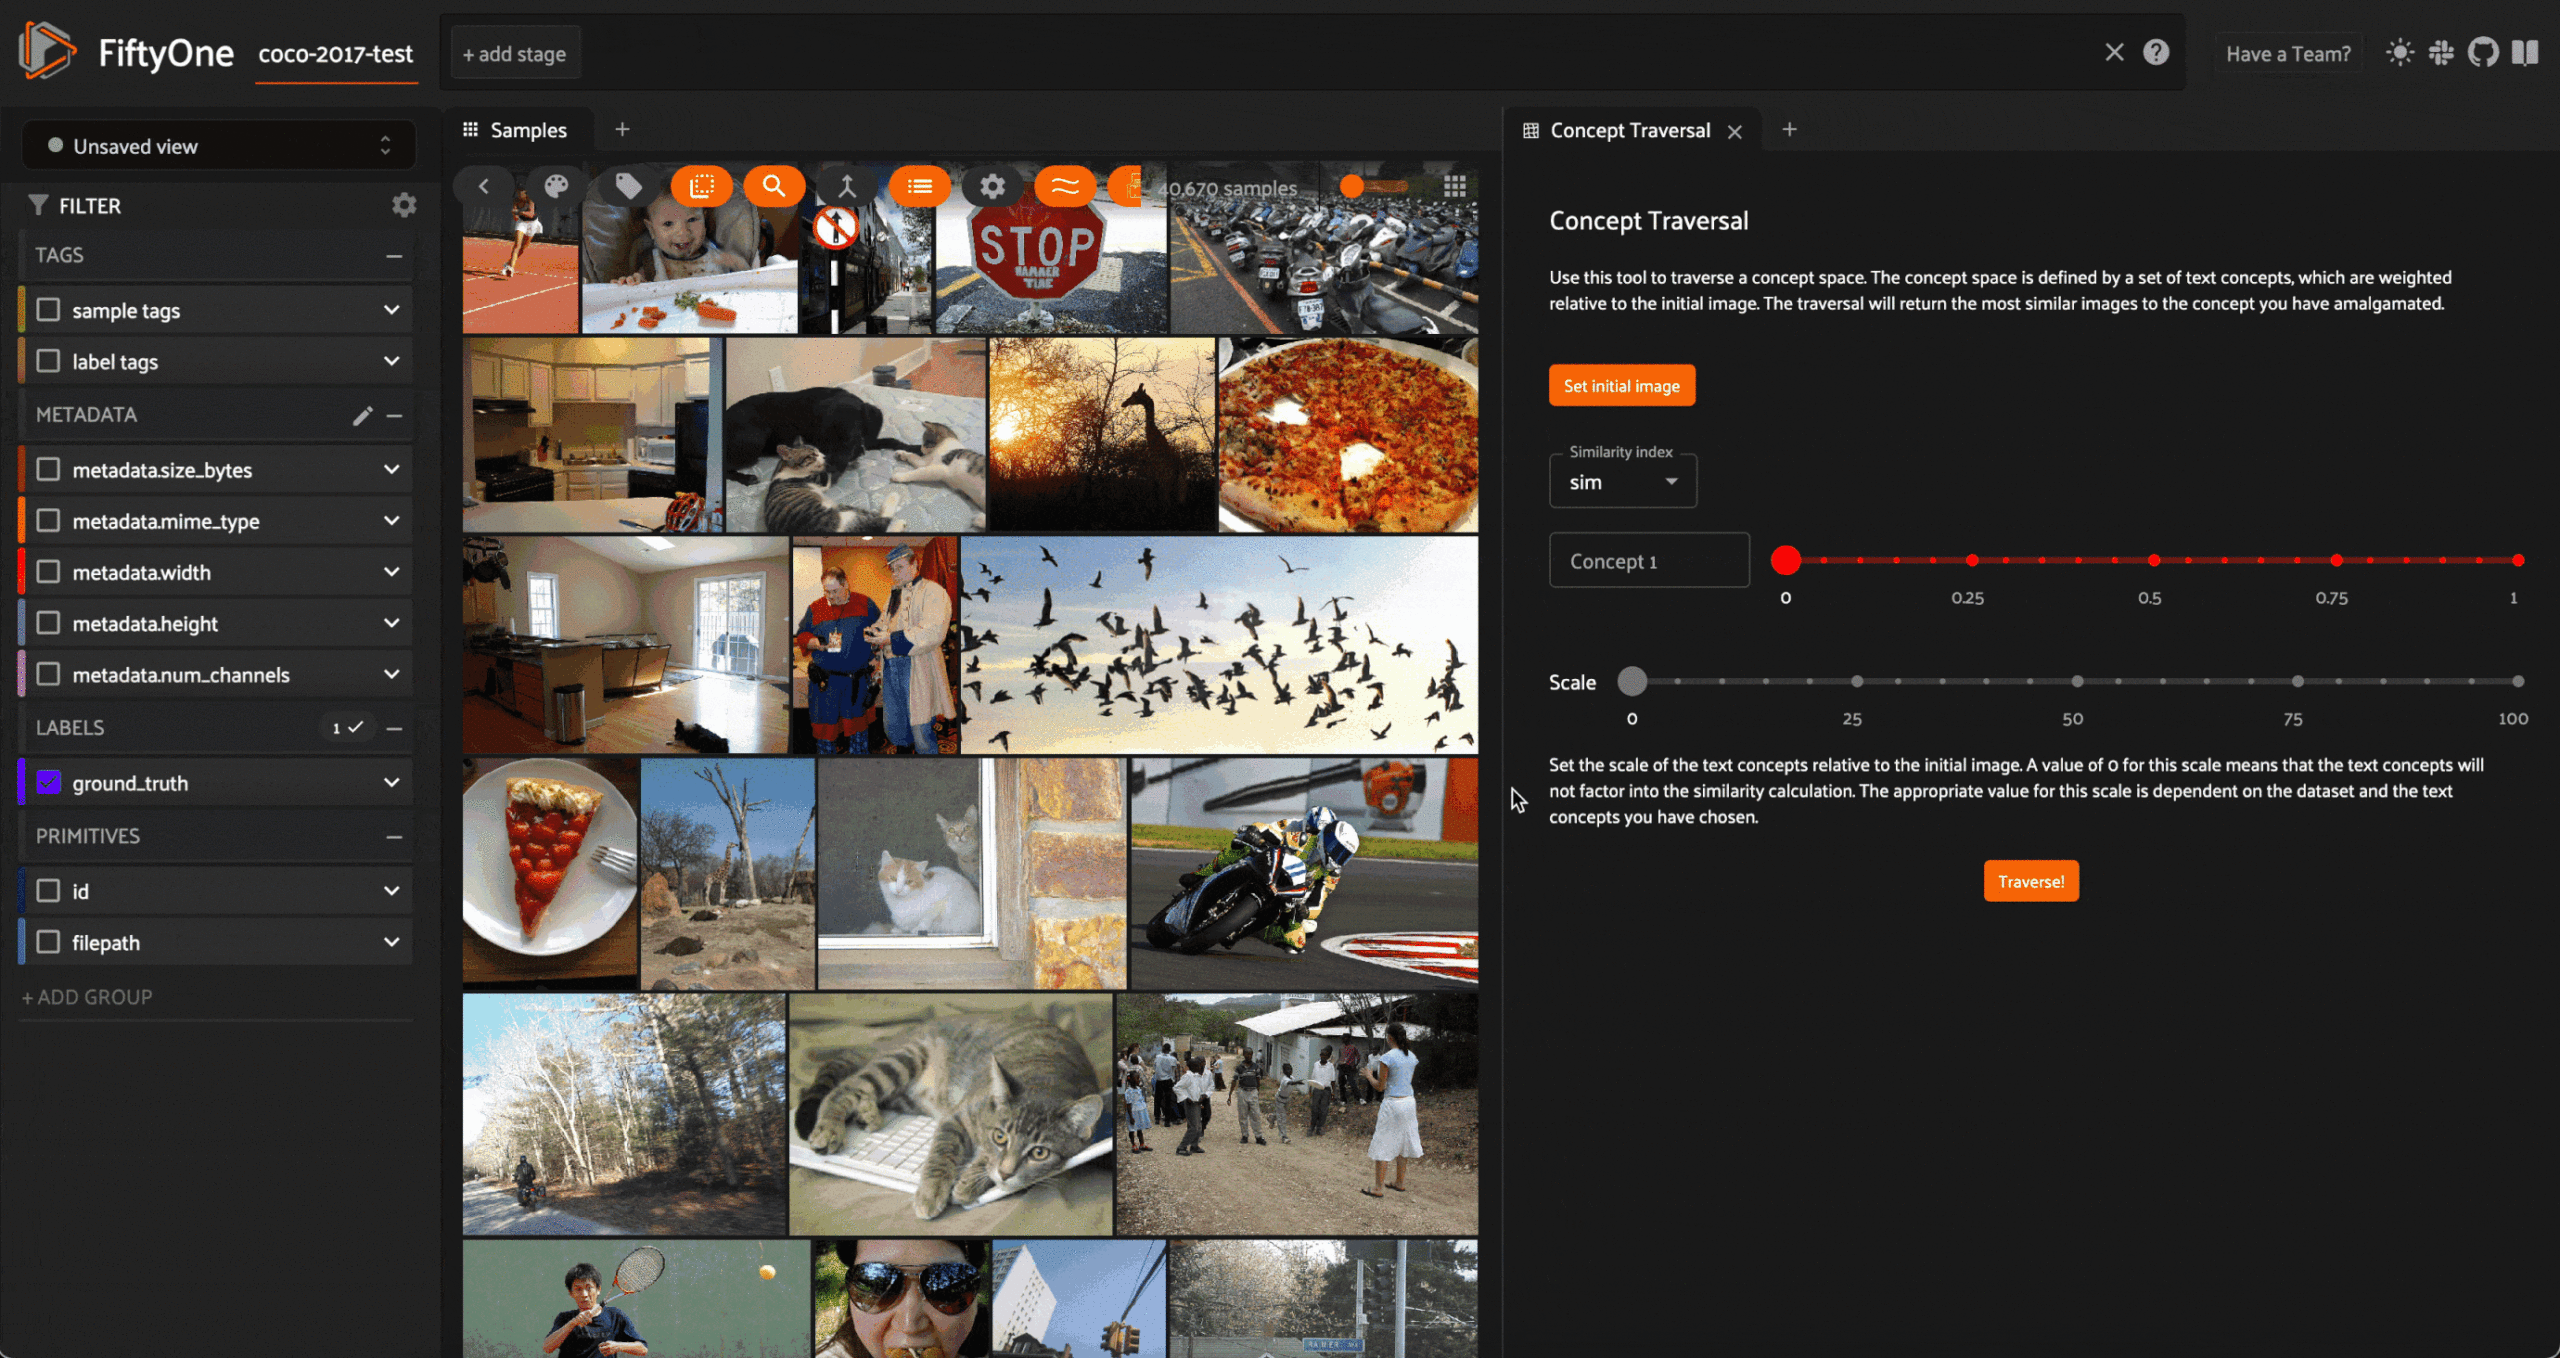Screen dimensions: 2560x1358
Task: Click the tag samples icon
Action: click(628, 186)
